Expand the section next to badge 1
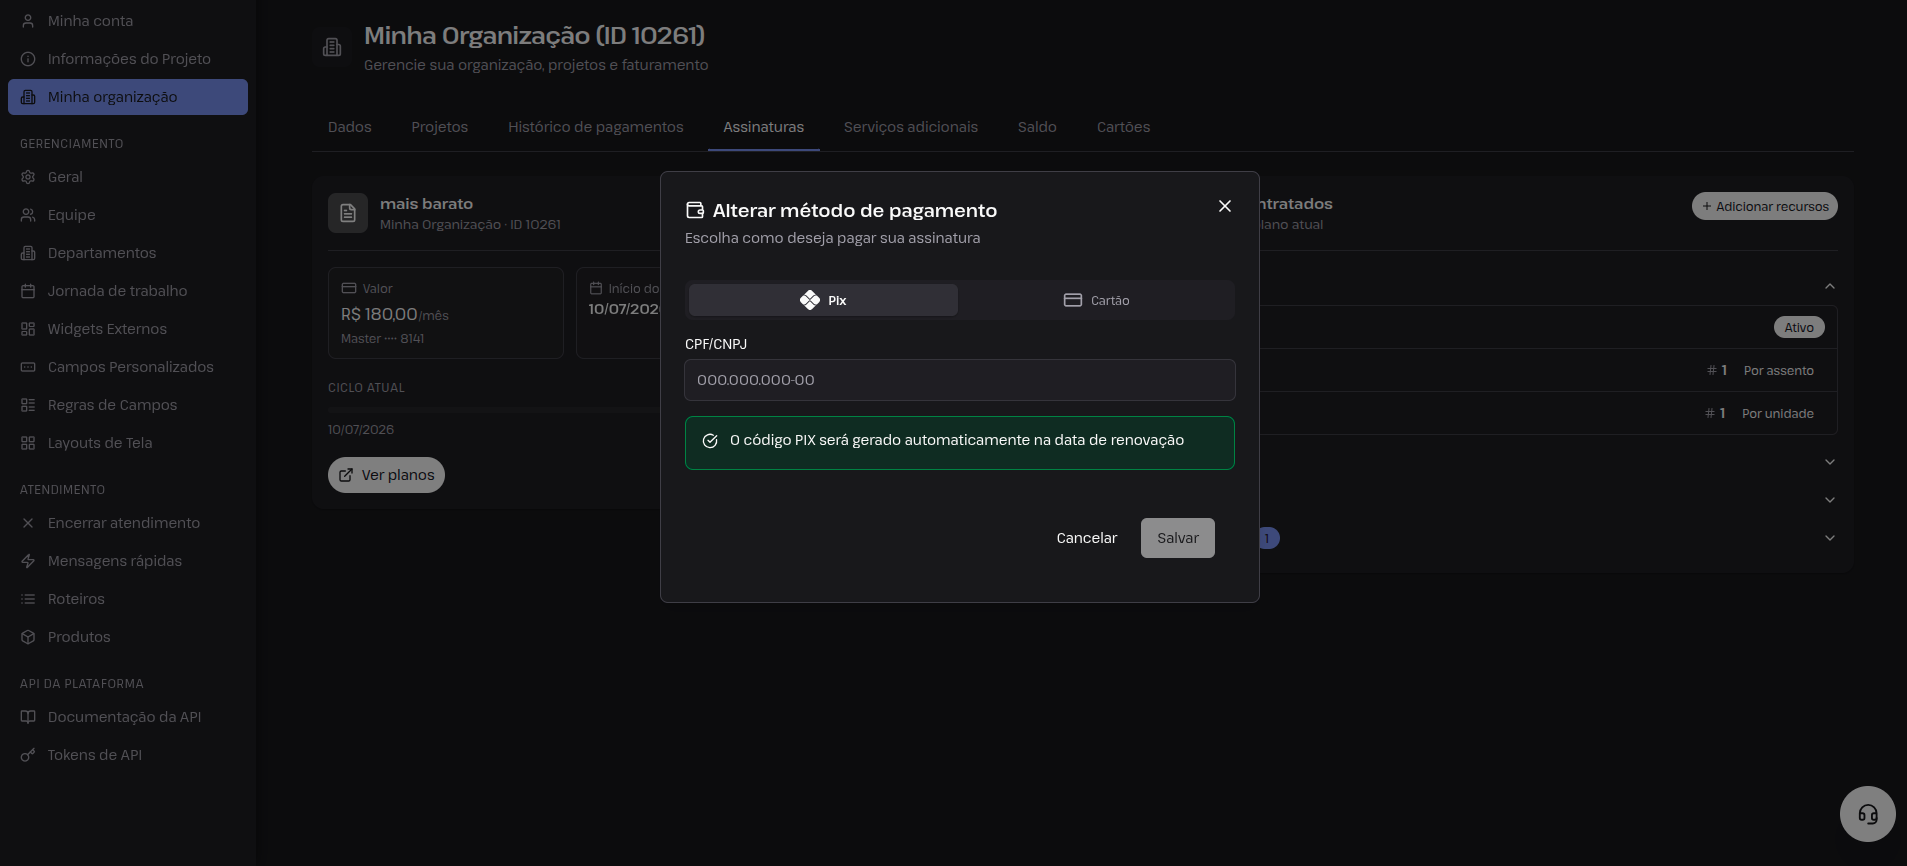 pyautogui.click(x=1829, y=538)
